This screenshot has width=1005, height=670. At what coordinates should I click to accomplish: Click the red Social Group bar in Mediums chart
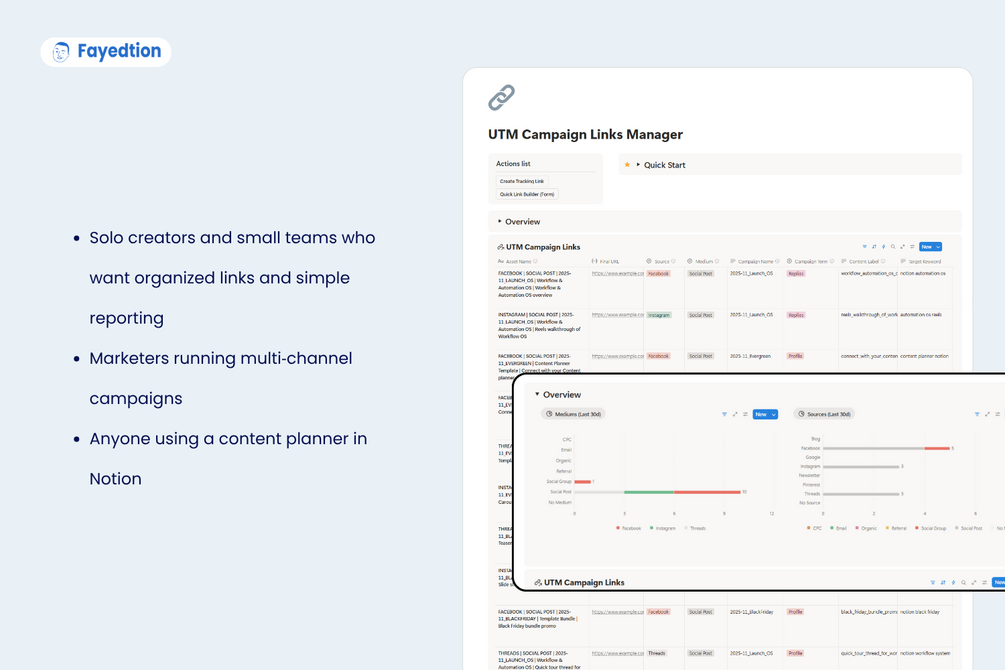[583, 482]
